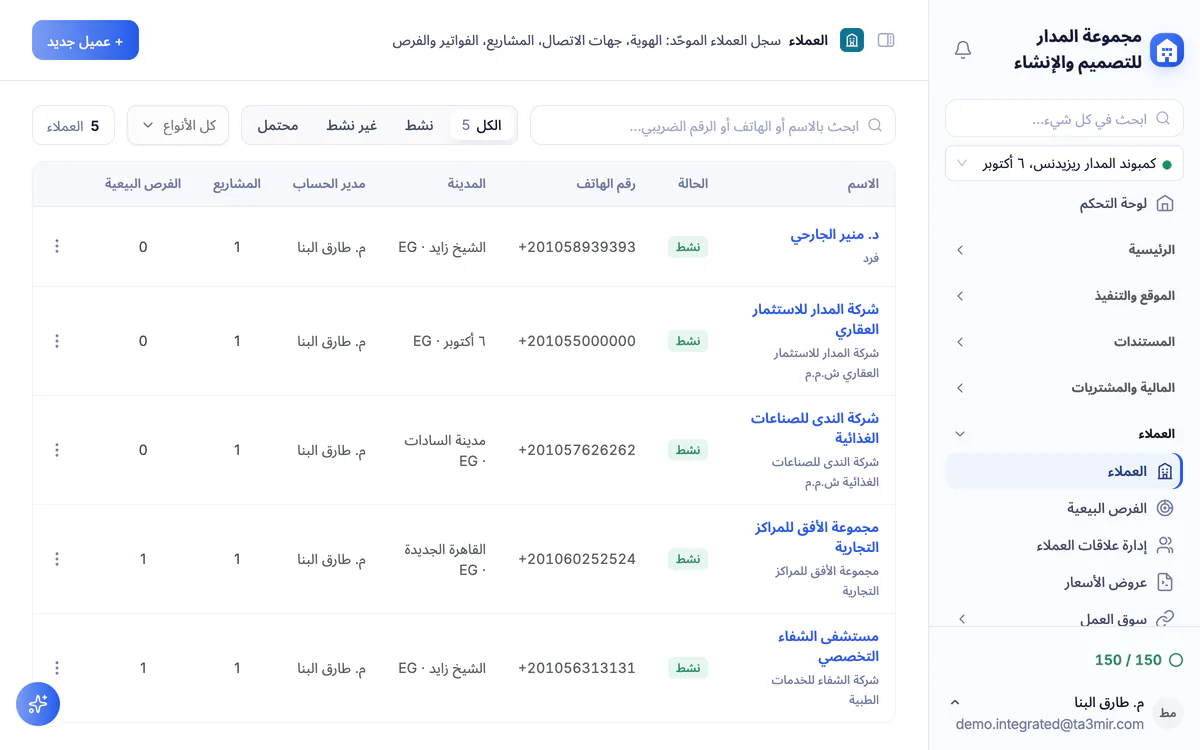The height and width of the screenshot is (750, 1200).
Task: Click the user avatar مط
Action: (x=1167, y=713)
